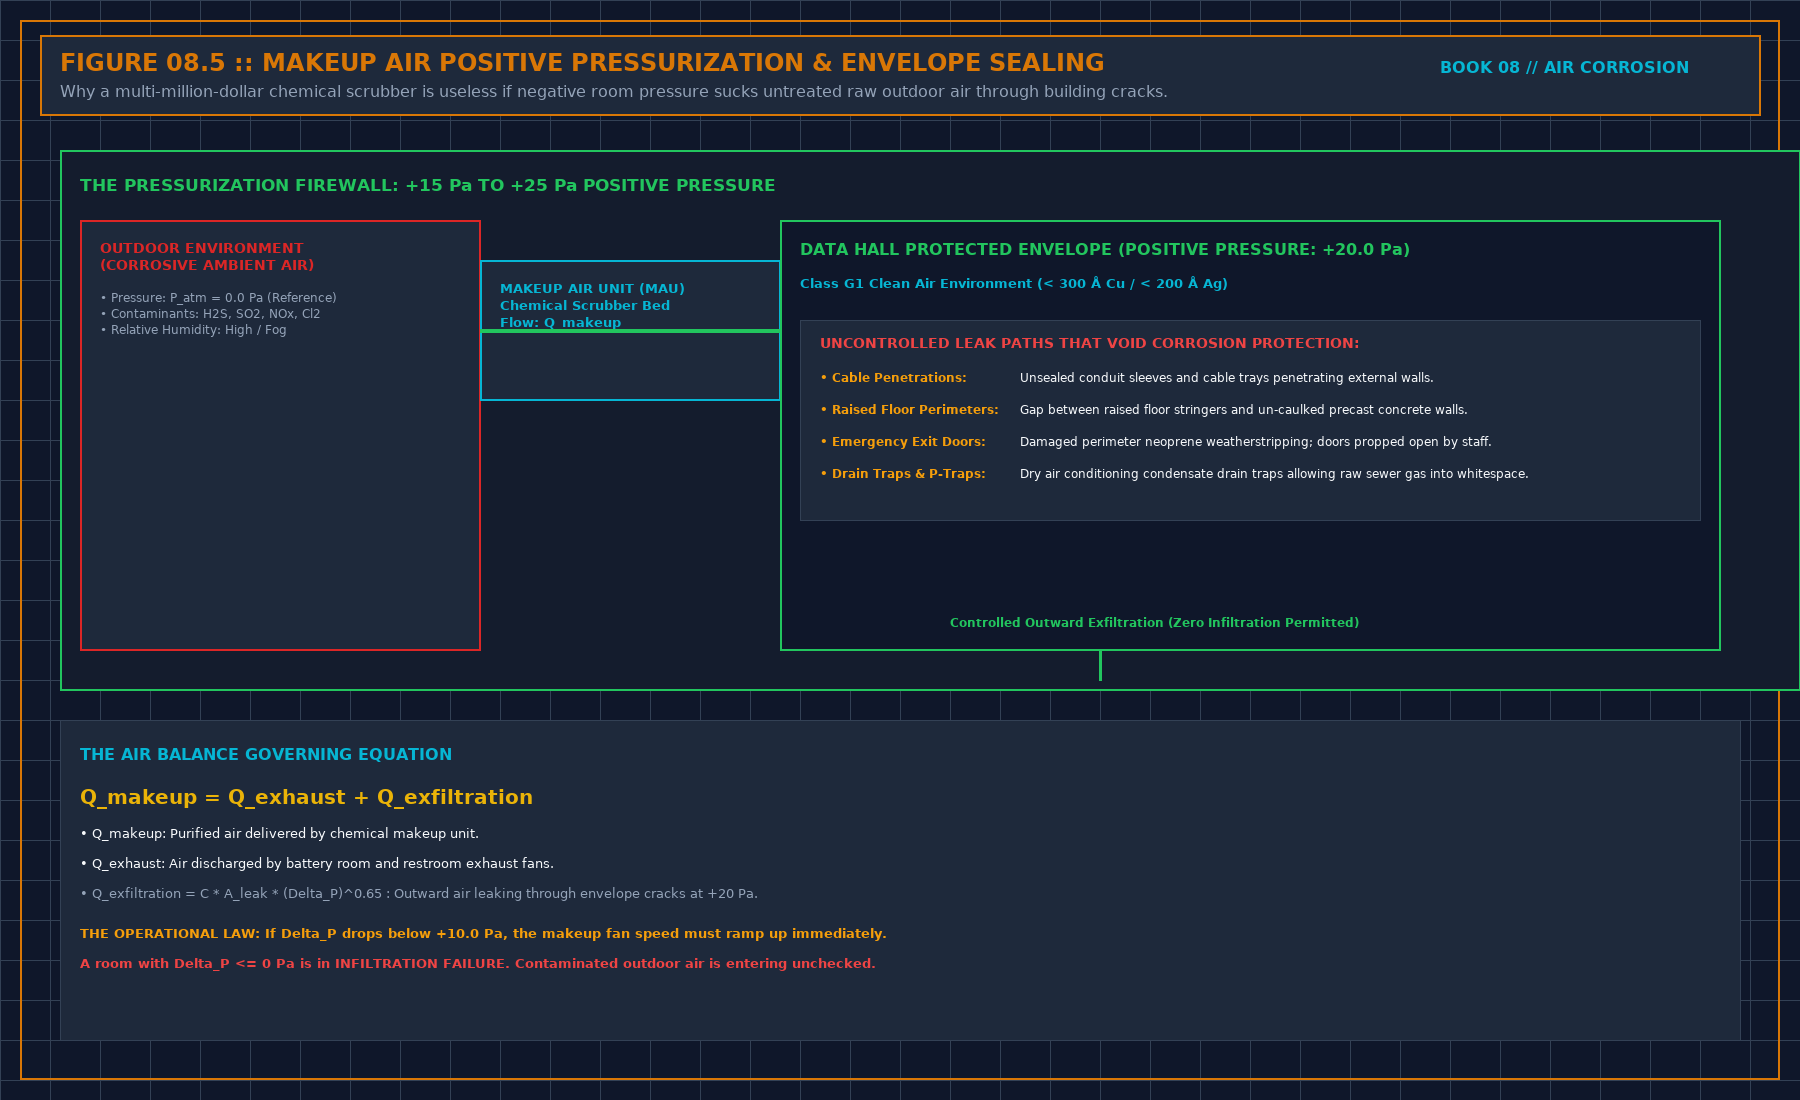Select the damaged neoprene weatherstripping description
The height and width of the screenshot is (1100, 1800).
tap(1256, 442)
